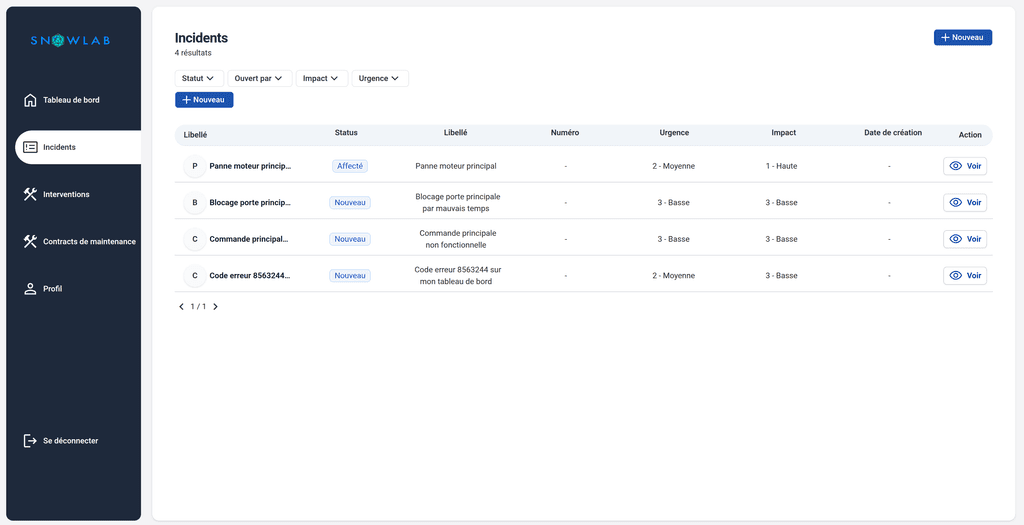Click the Contracts de maintenance tools icon
This screenshot has height=525, width=1024.
click(30, 242)
